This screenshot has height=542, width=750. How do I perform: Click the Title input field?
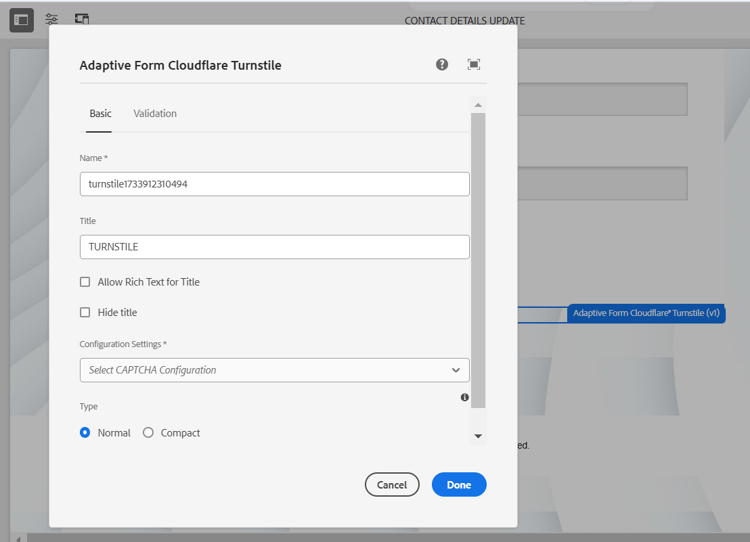(x=275, y=247)
